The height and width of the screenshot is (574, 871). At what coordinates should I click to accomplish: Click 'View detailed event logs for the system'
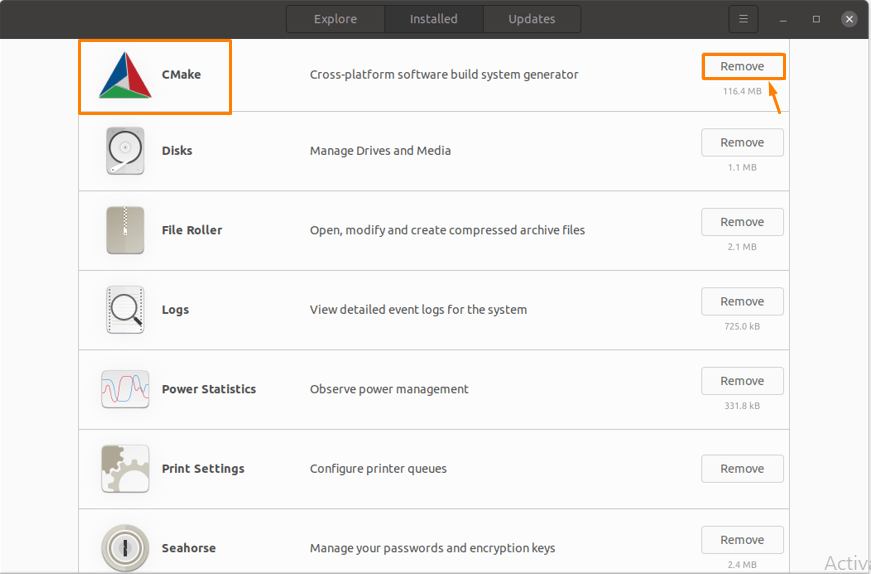click(x=418, y=310)
